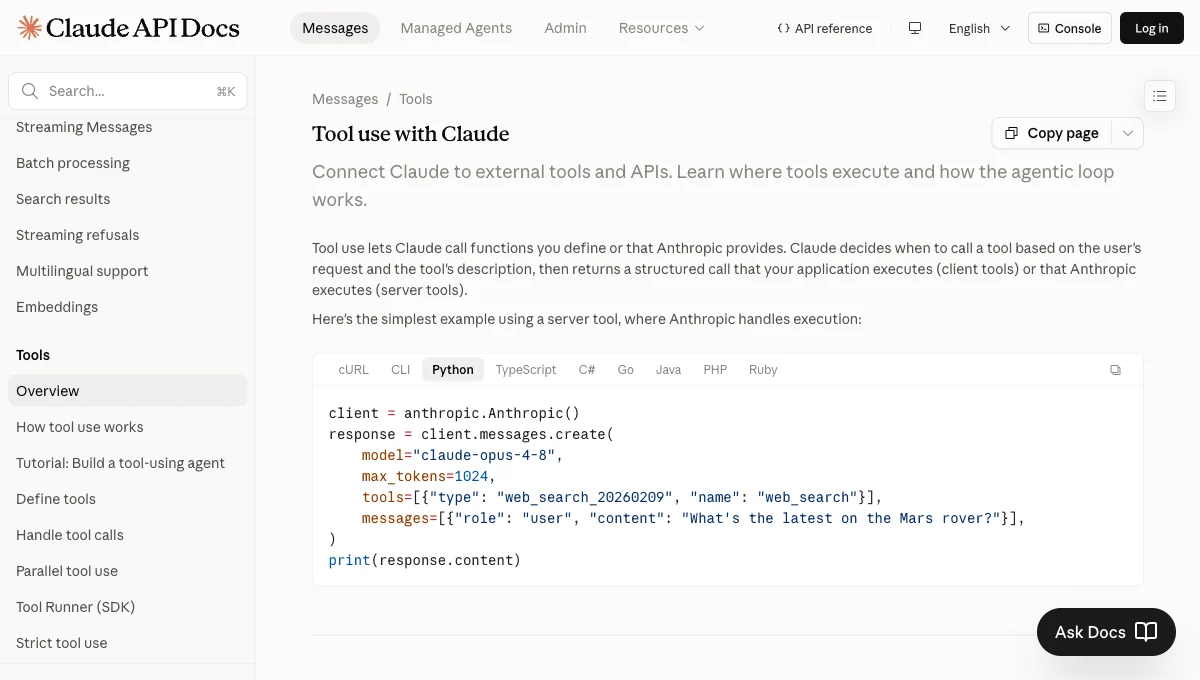Expand Copy page options chevron
The image size is (1200, 680).
1128,133
